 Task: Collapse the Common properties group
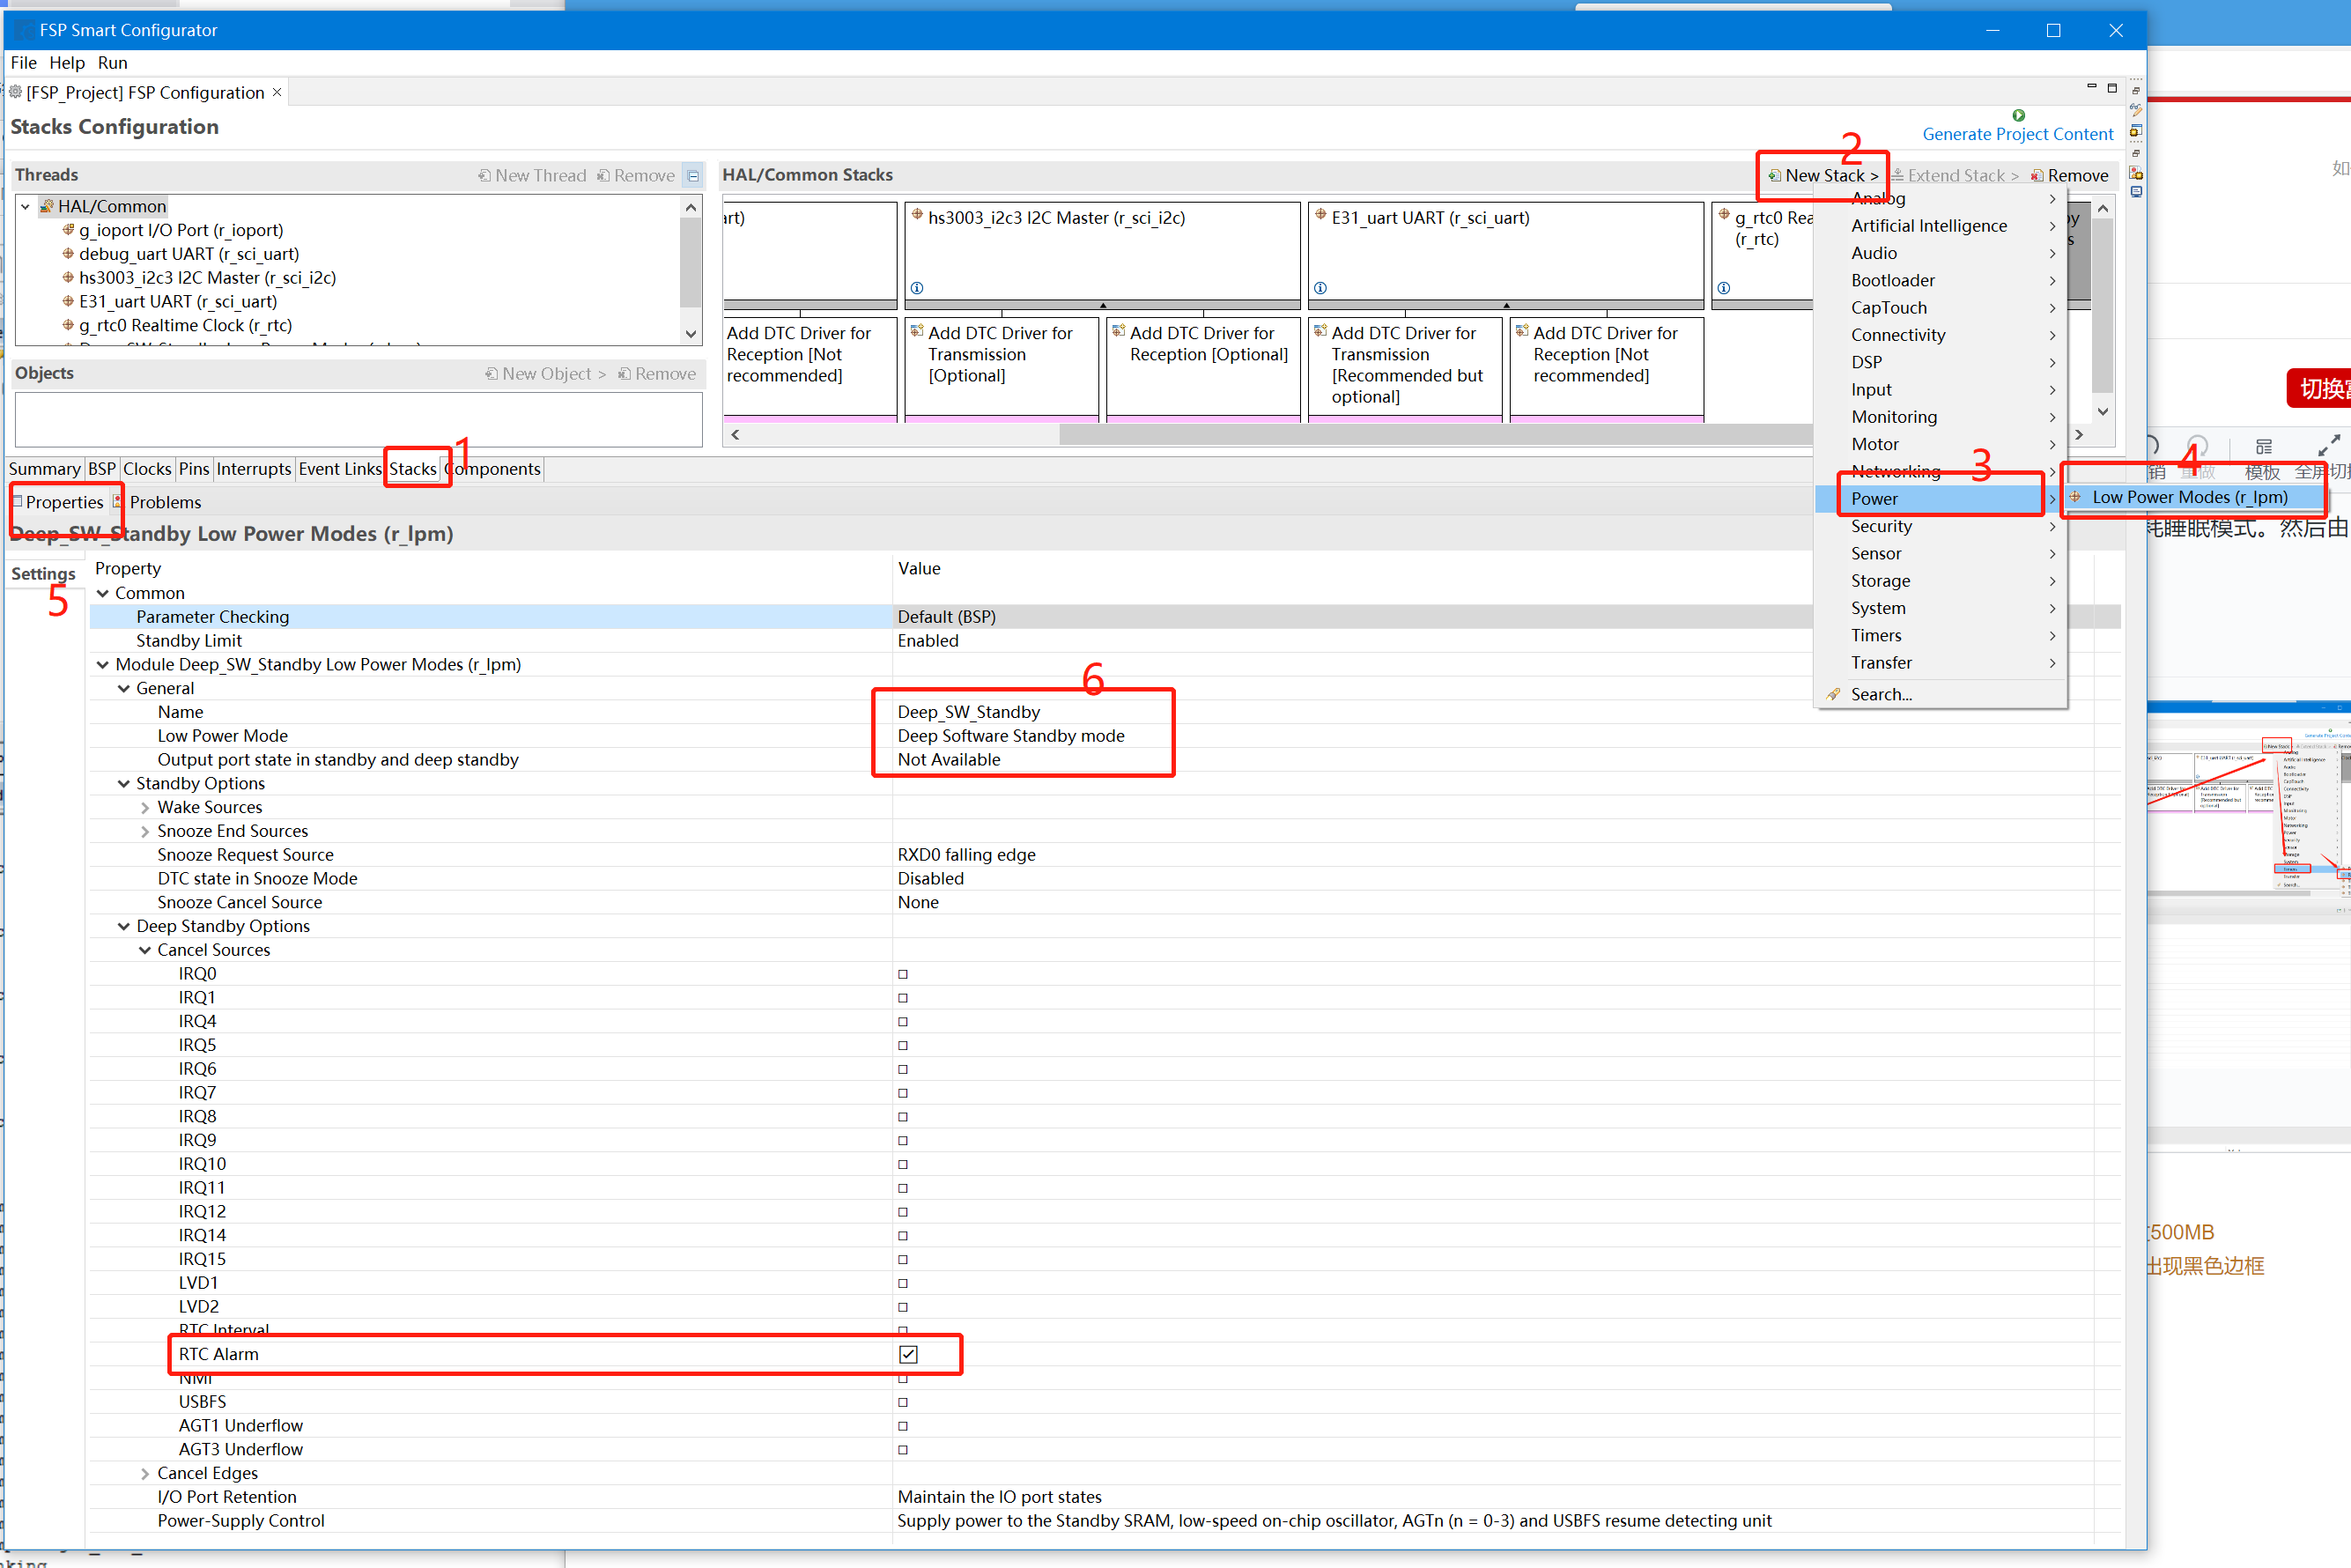(102, 593)
